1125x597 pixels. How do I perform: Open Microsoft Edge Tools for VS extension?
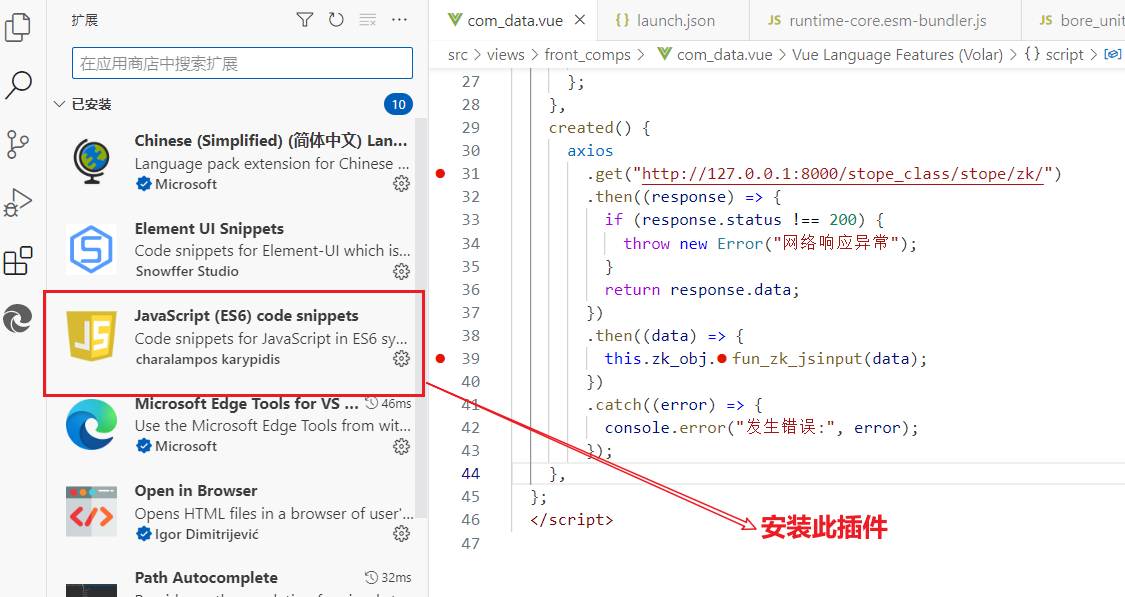point(237,425)
